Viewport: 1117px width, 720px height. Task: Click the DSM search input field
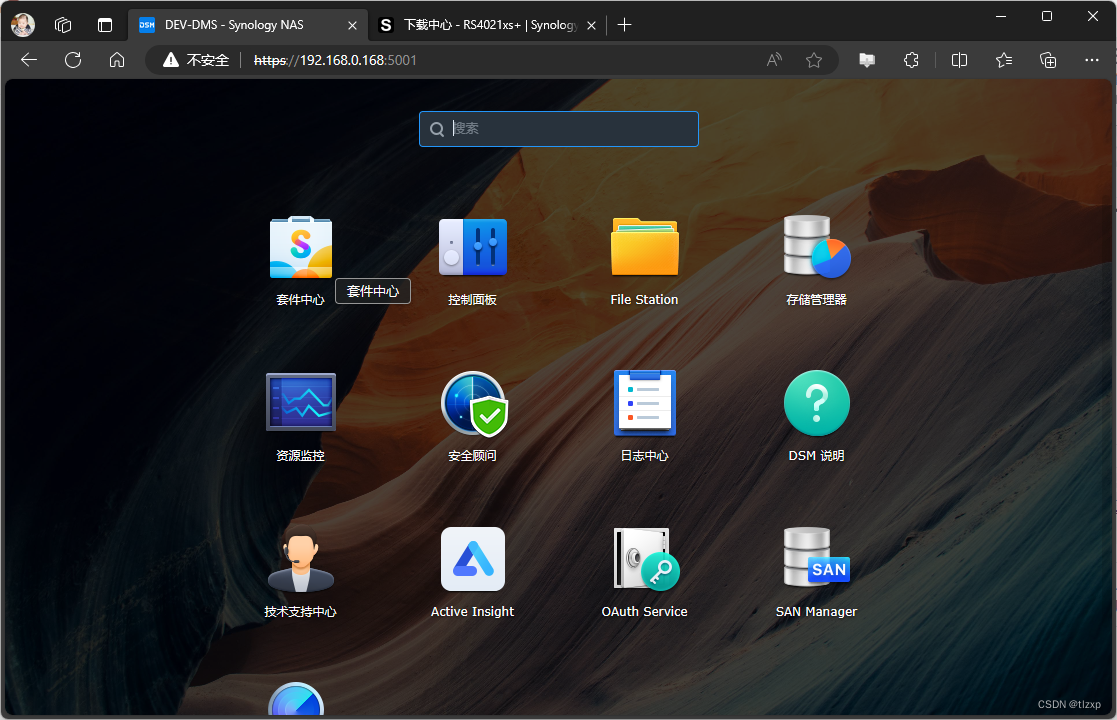point(558,129)
